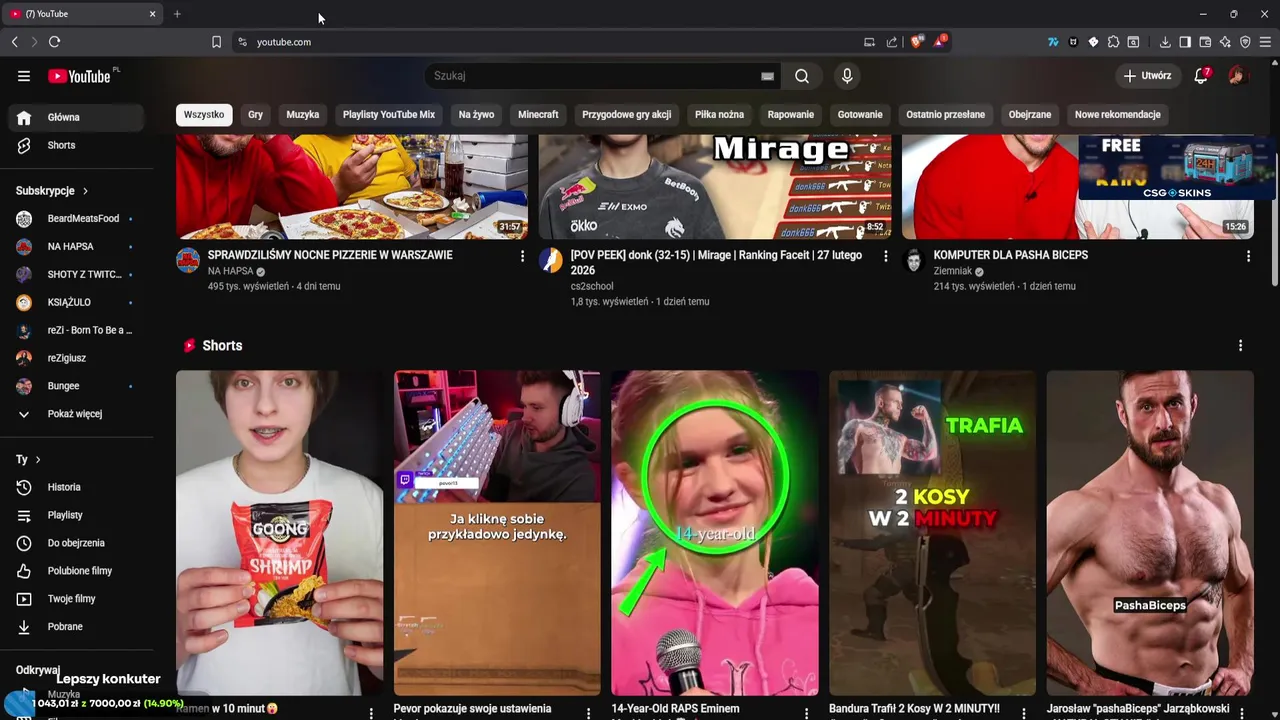Expand Pokaż więcej subscriptions

(77, 414)
